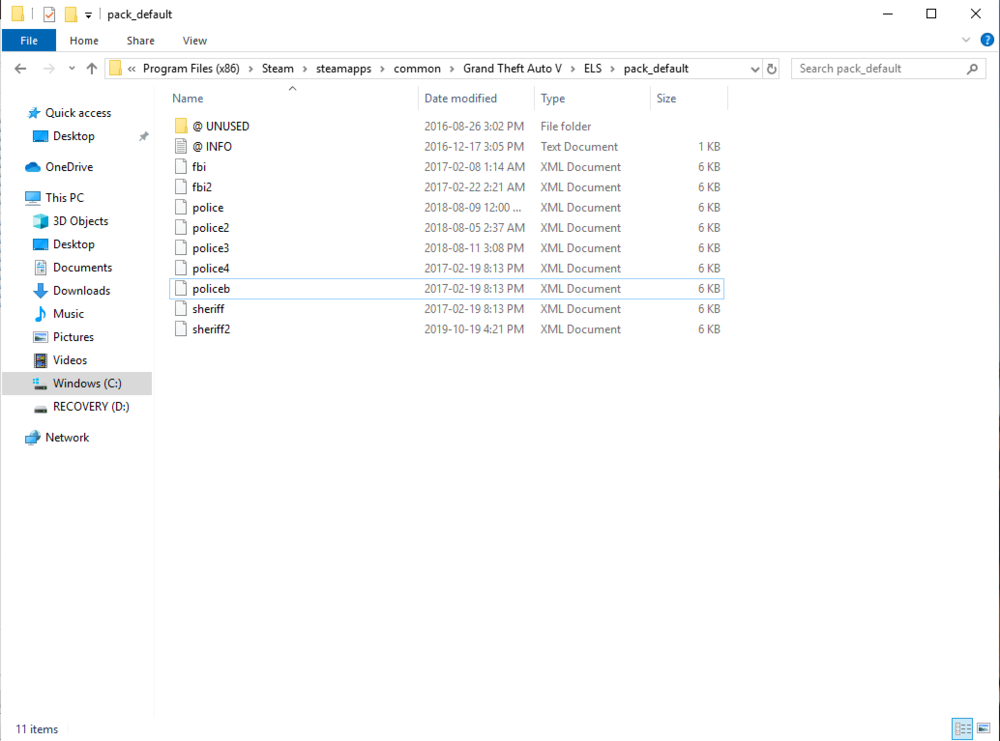Select pinned Desktop under Quick access
Image resolution: width=1000 pixels, height=741 pixels.
[73, 136]
